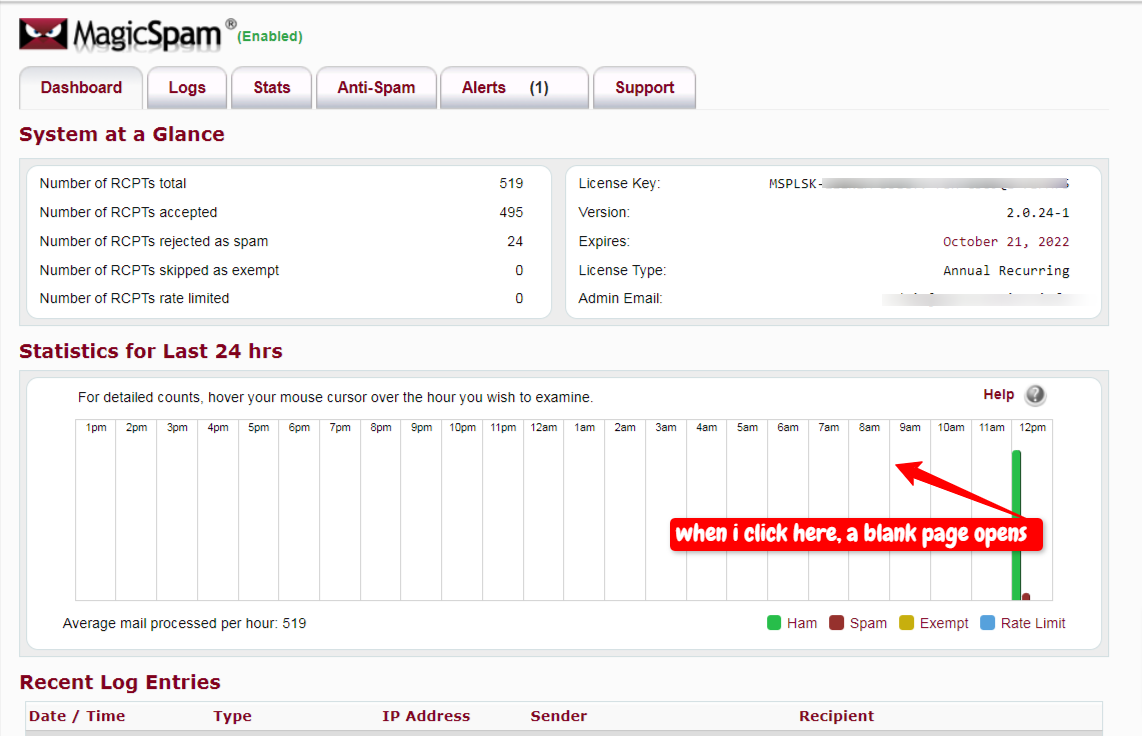This screenshot has width=1142, height=736.
Task: Click the Date / Time column header
Action: coord(77,716)
